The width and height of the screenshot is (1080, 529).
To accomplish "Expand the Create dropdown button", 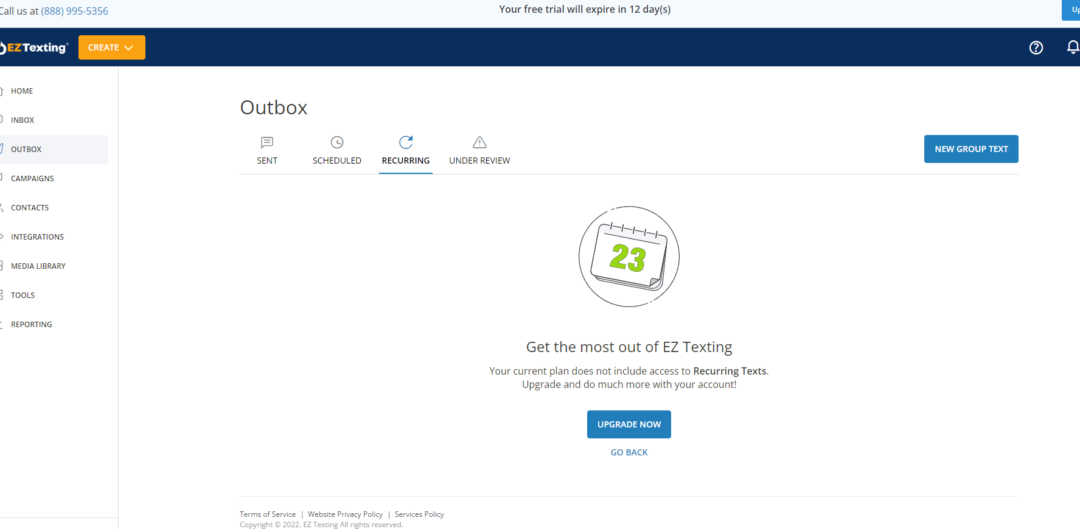I will pyautogui.click(x=111, y=48).
